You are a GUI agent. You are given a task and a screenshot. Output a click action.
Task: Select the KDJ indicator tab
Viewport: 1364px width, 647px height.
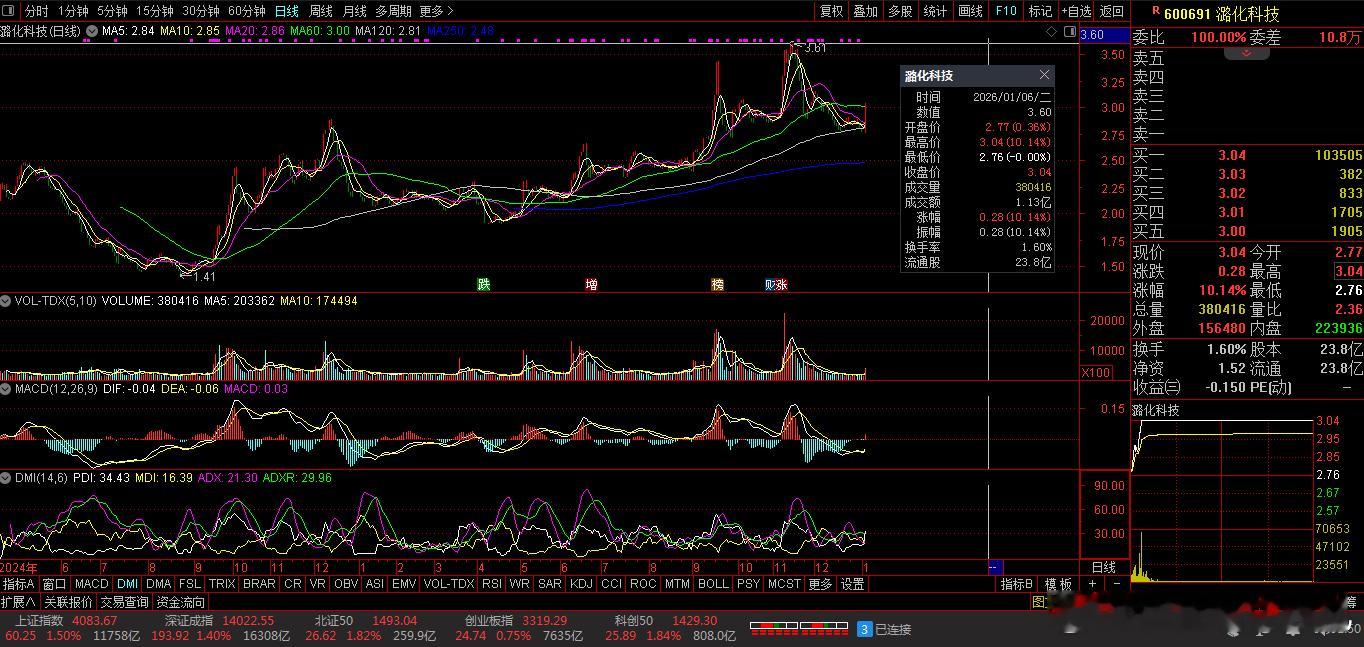(x=580, y=584)
